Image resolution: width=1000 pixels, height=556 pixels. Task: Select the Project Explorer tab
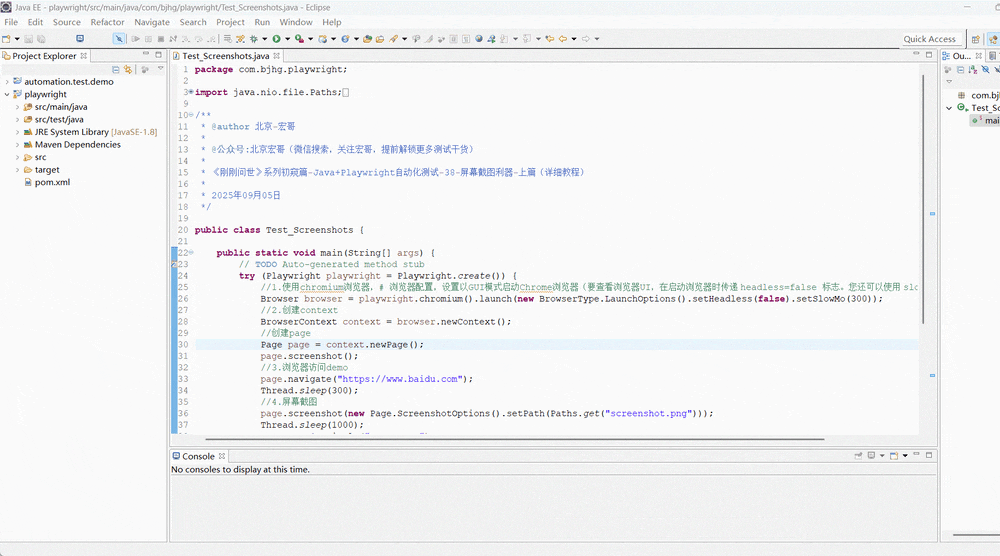[44, 56]
